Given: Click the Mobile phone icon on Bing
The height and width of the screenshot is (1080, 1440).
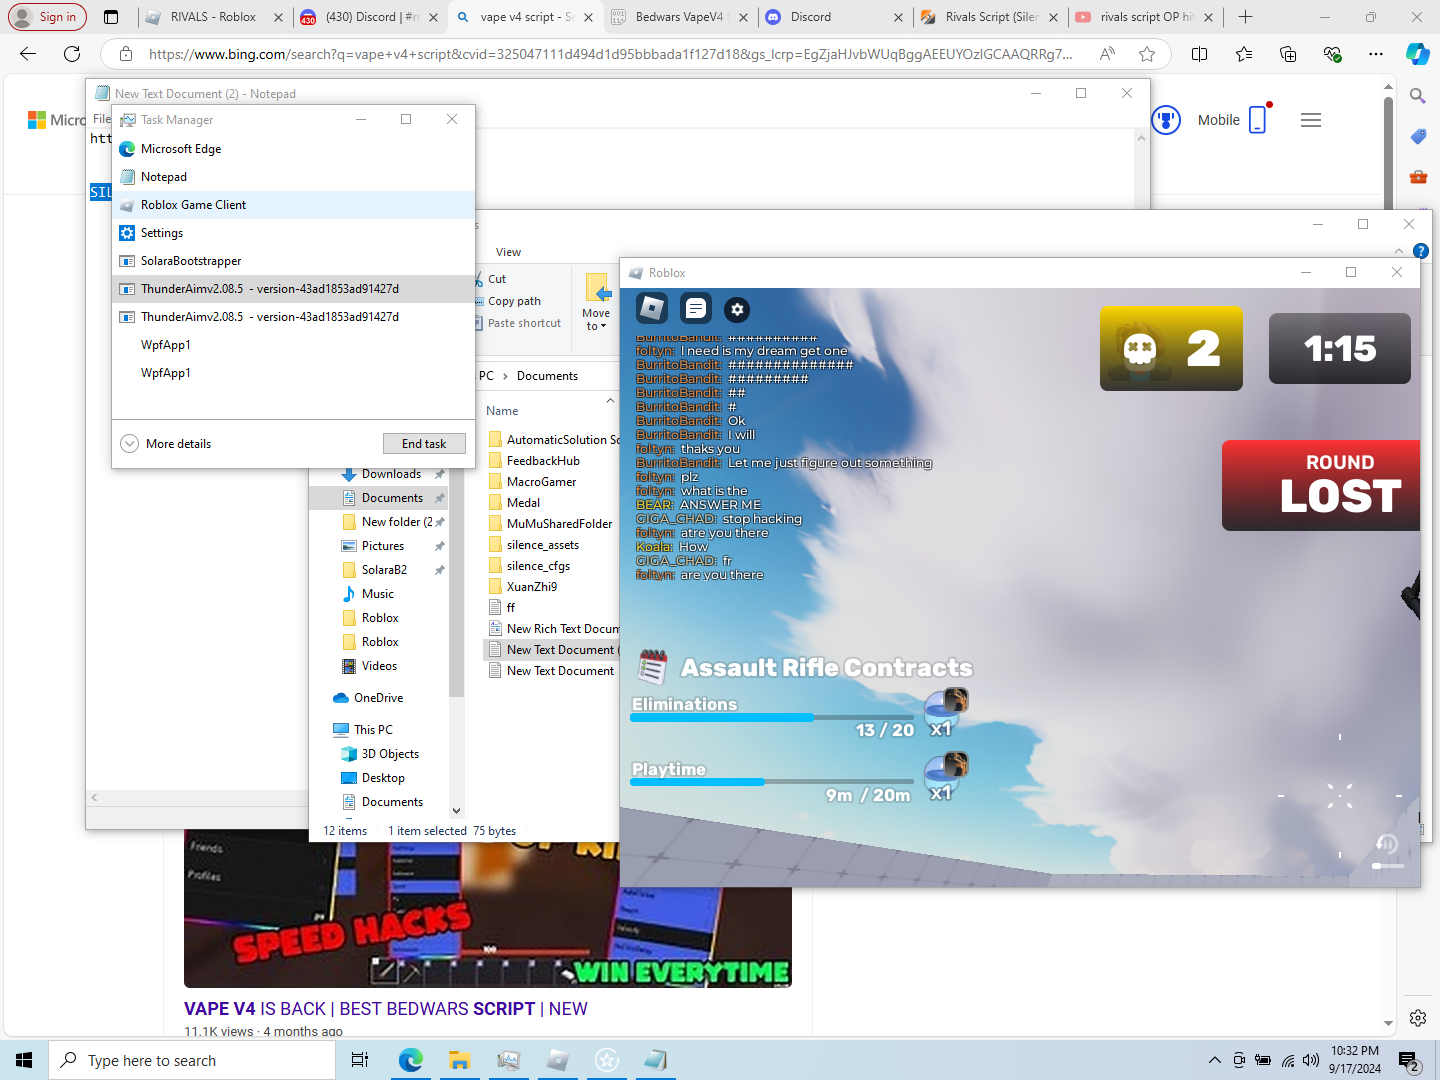Looking at the screenshot, I should pos(1258,119).
